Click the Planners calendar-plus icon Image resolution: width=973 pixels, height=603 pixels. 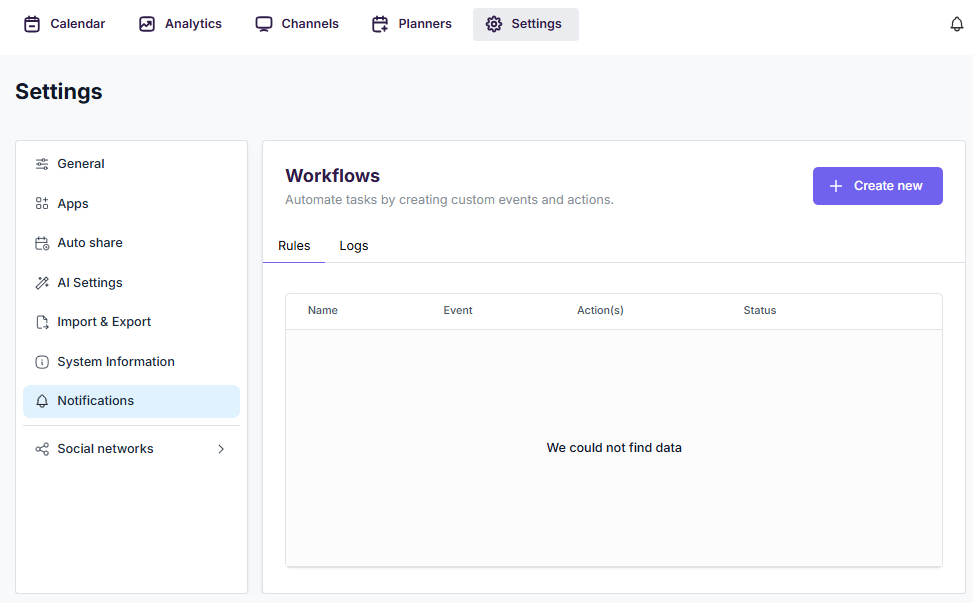[380, 24]
